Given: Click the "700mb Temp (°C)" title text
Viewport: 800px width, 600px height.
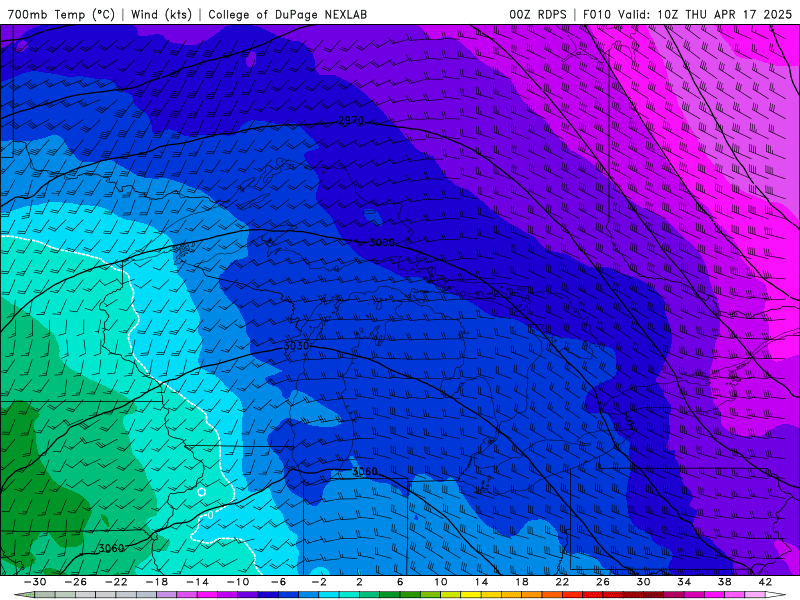Looking at the screenshot, I should tap(61, 14).
